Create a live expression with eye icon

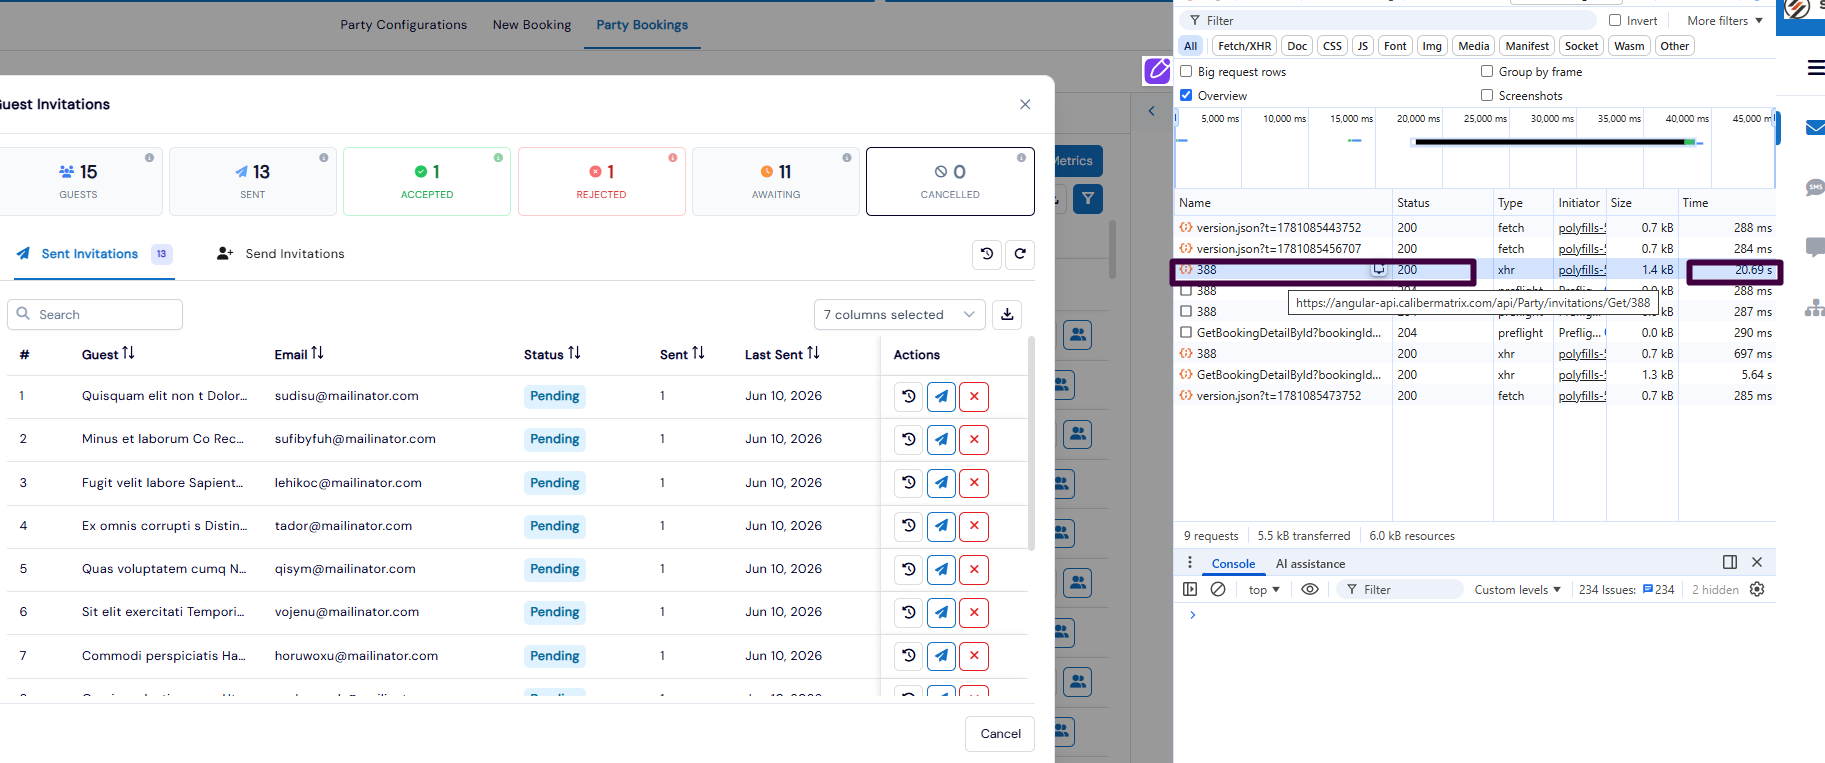(x=1310, y=590)
